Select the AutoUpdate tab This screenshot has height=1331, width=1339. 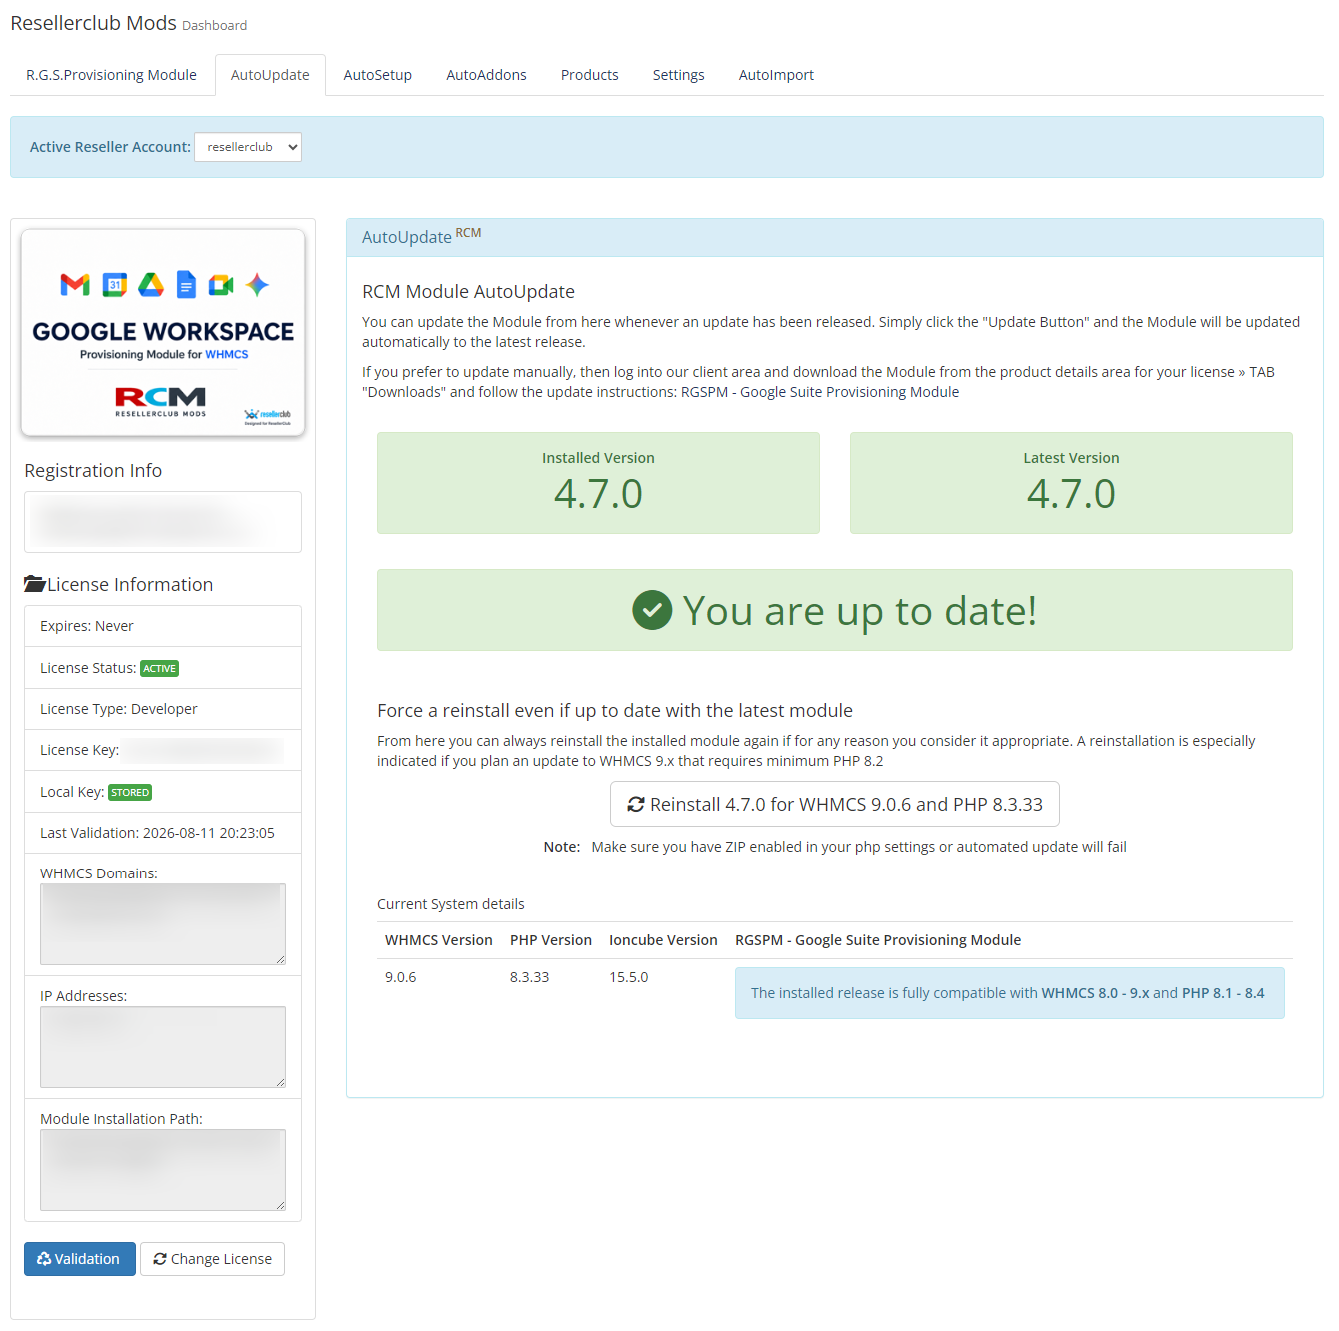270,75
